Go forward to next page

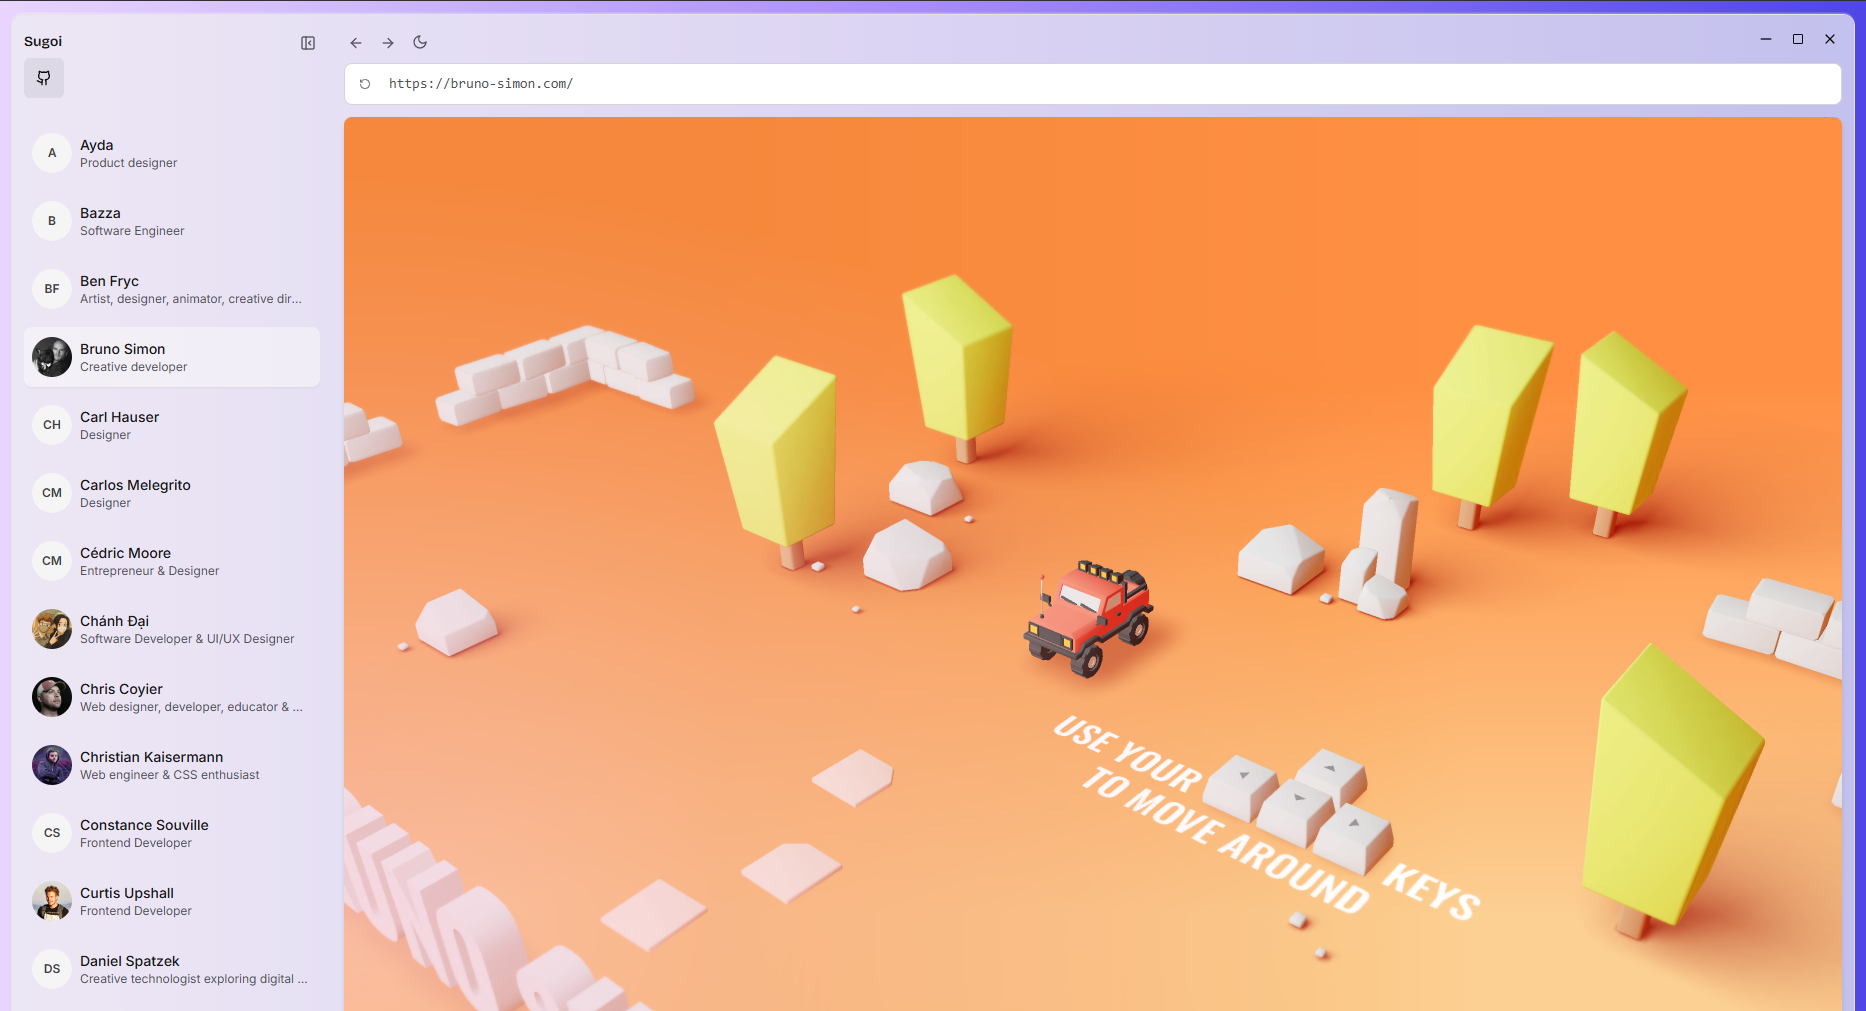388,43
